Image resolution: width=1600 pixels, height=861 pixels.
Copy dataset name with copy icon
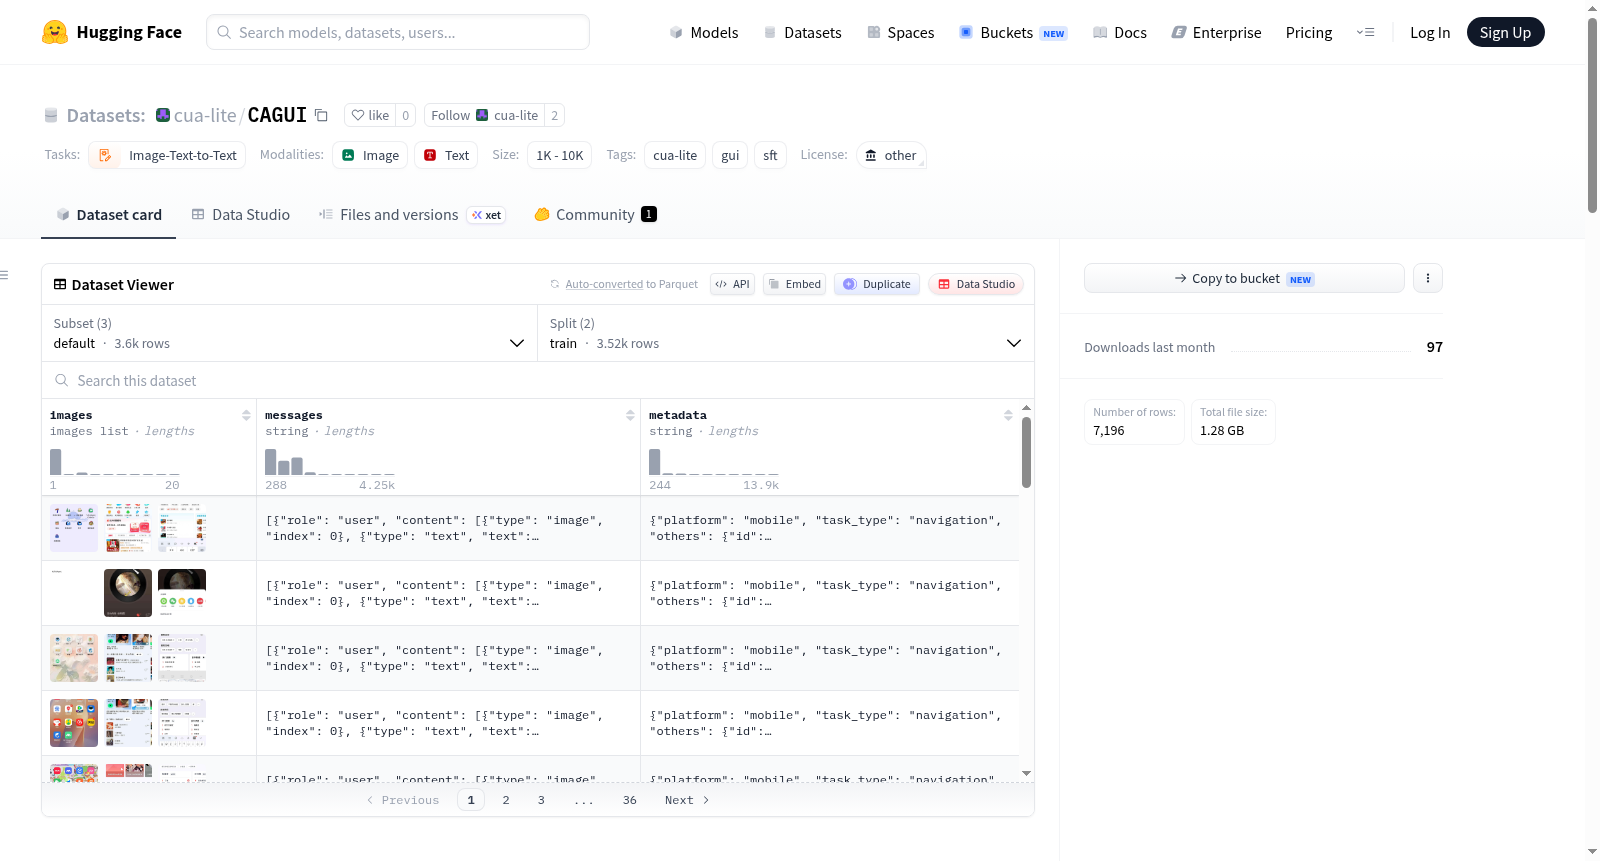click(321, 115)
